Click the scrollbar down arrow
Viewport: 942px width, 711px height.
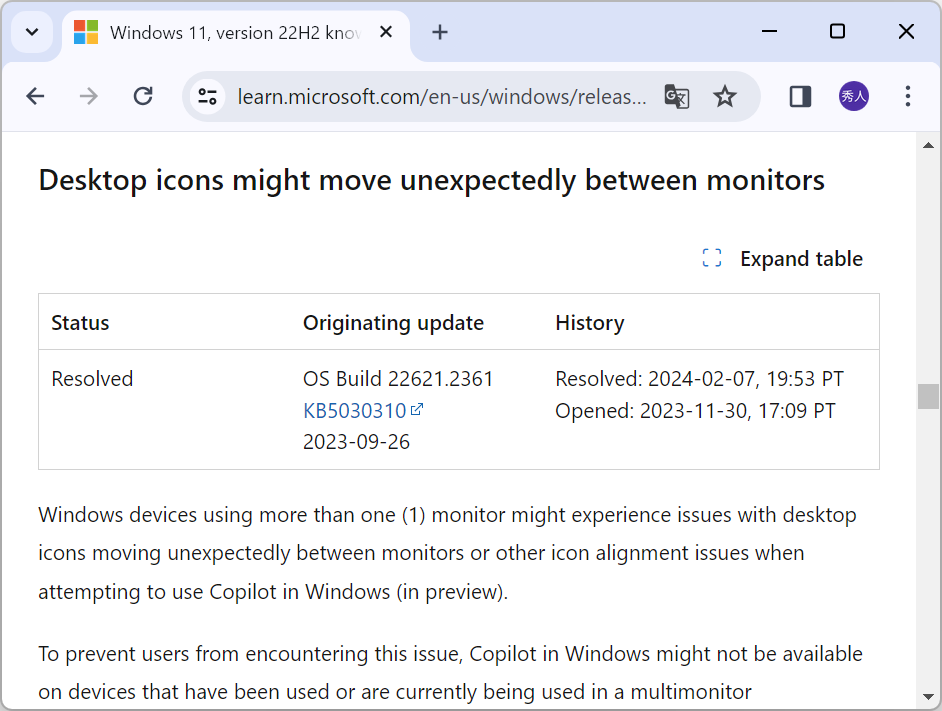tap(927, 696)
